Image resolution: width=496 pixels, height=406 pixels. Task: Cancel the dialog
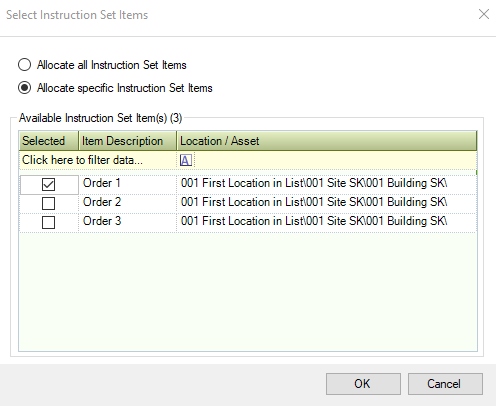tap(445, 384)
